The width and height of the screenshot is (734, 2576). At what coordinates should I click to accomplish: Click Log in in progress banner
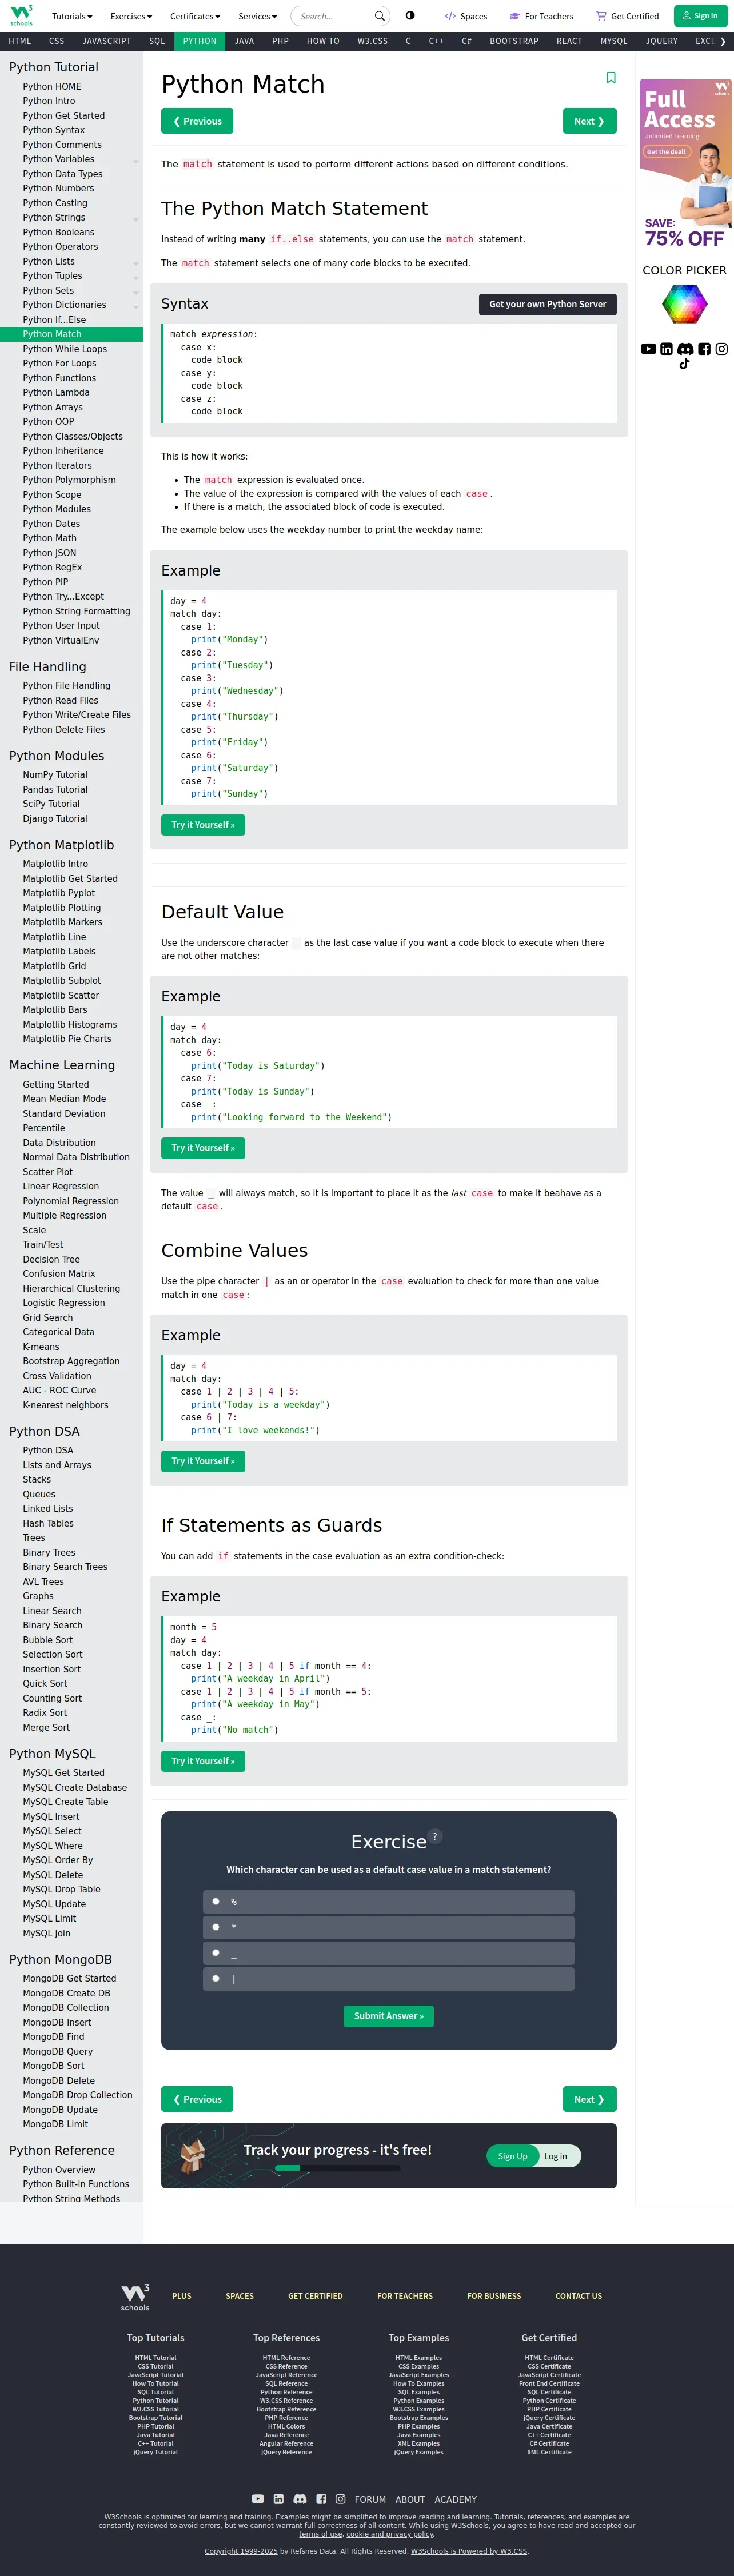coord(556,2156)
